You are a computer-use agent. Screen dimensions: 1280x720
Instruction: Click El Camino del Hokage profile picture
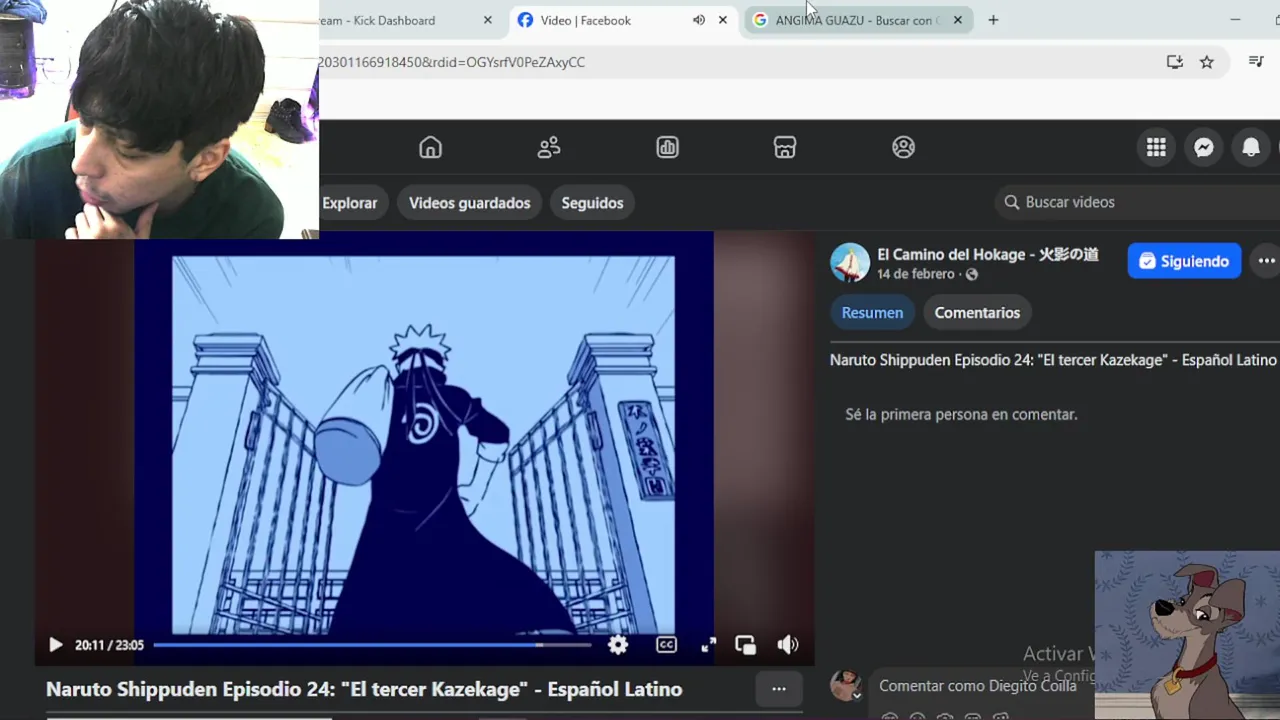(x=850, y=262)
